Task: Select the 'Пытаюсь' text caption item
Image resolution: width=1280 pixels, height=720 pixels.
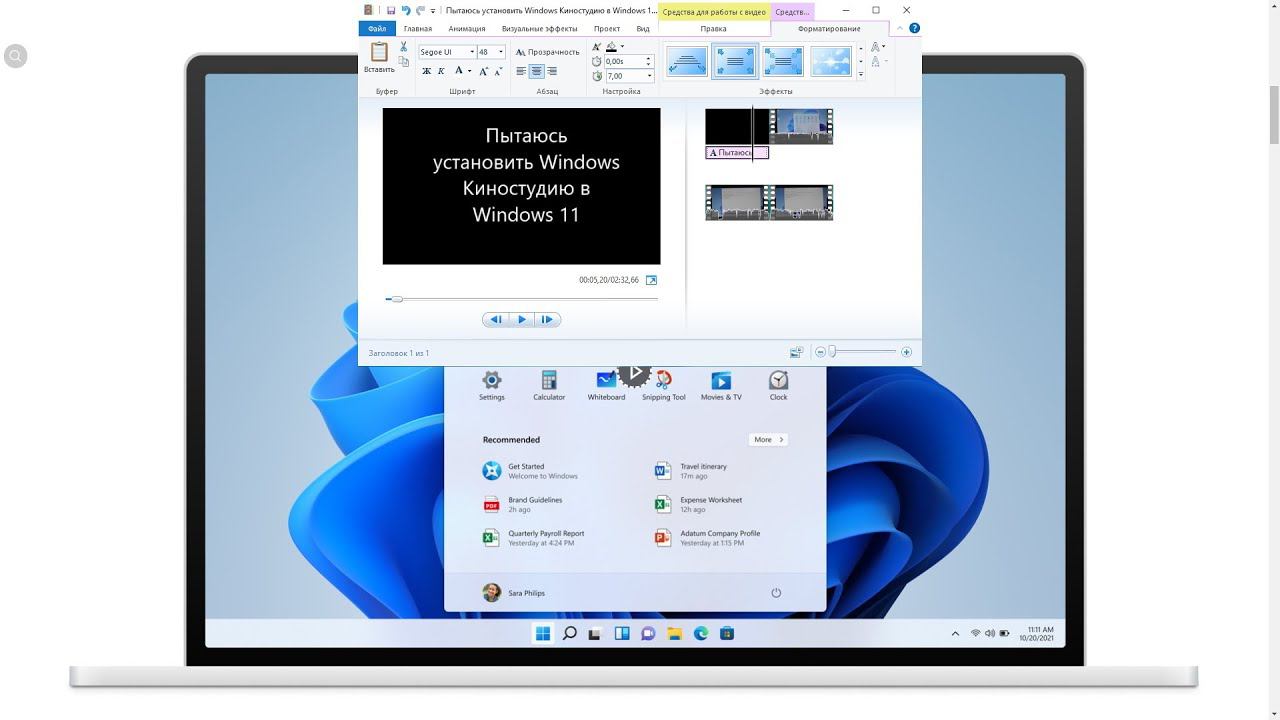Action: coord(737,153)
